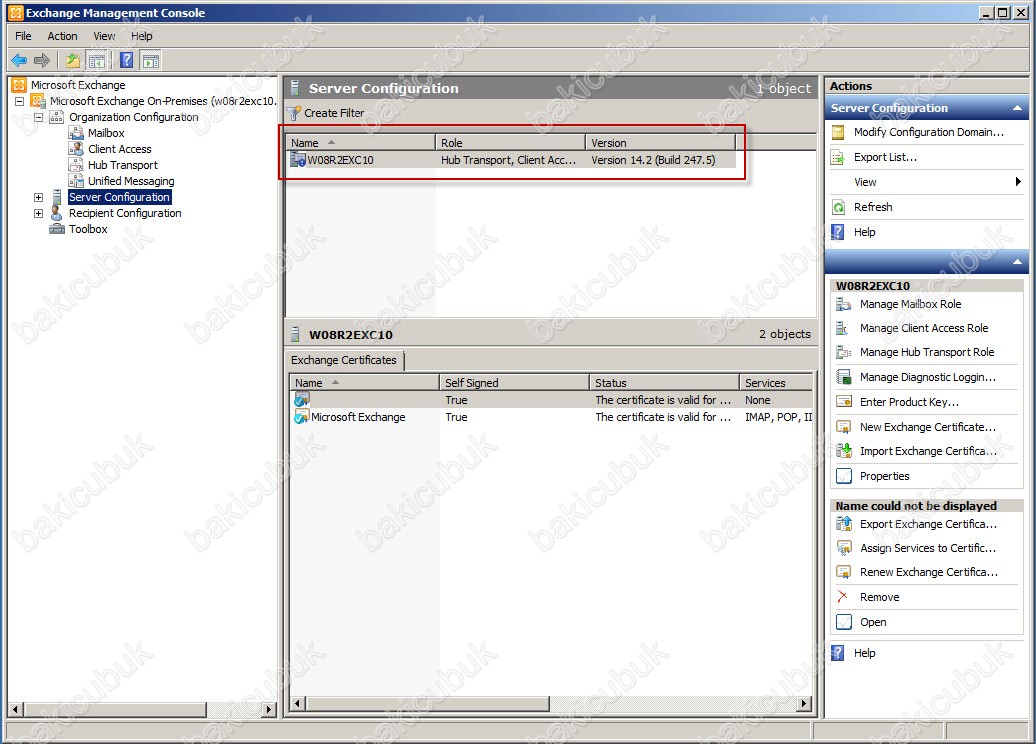Click the Export List icon
The height and width of the screenshot is (744, 1036).
coord(838,157)
